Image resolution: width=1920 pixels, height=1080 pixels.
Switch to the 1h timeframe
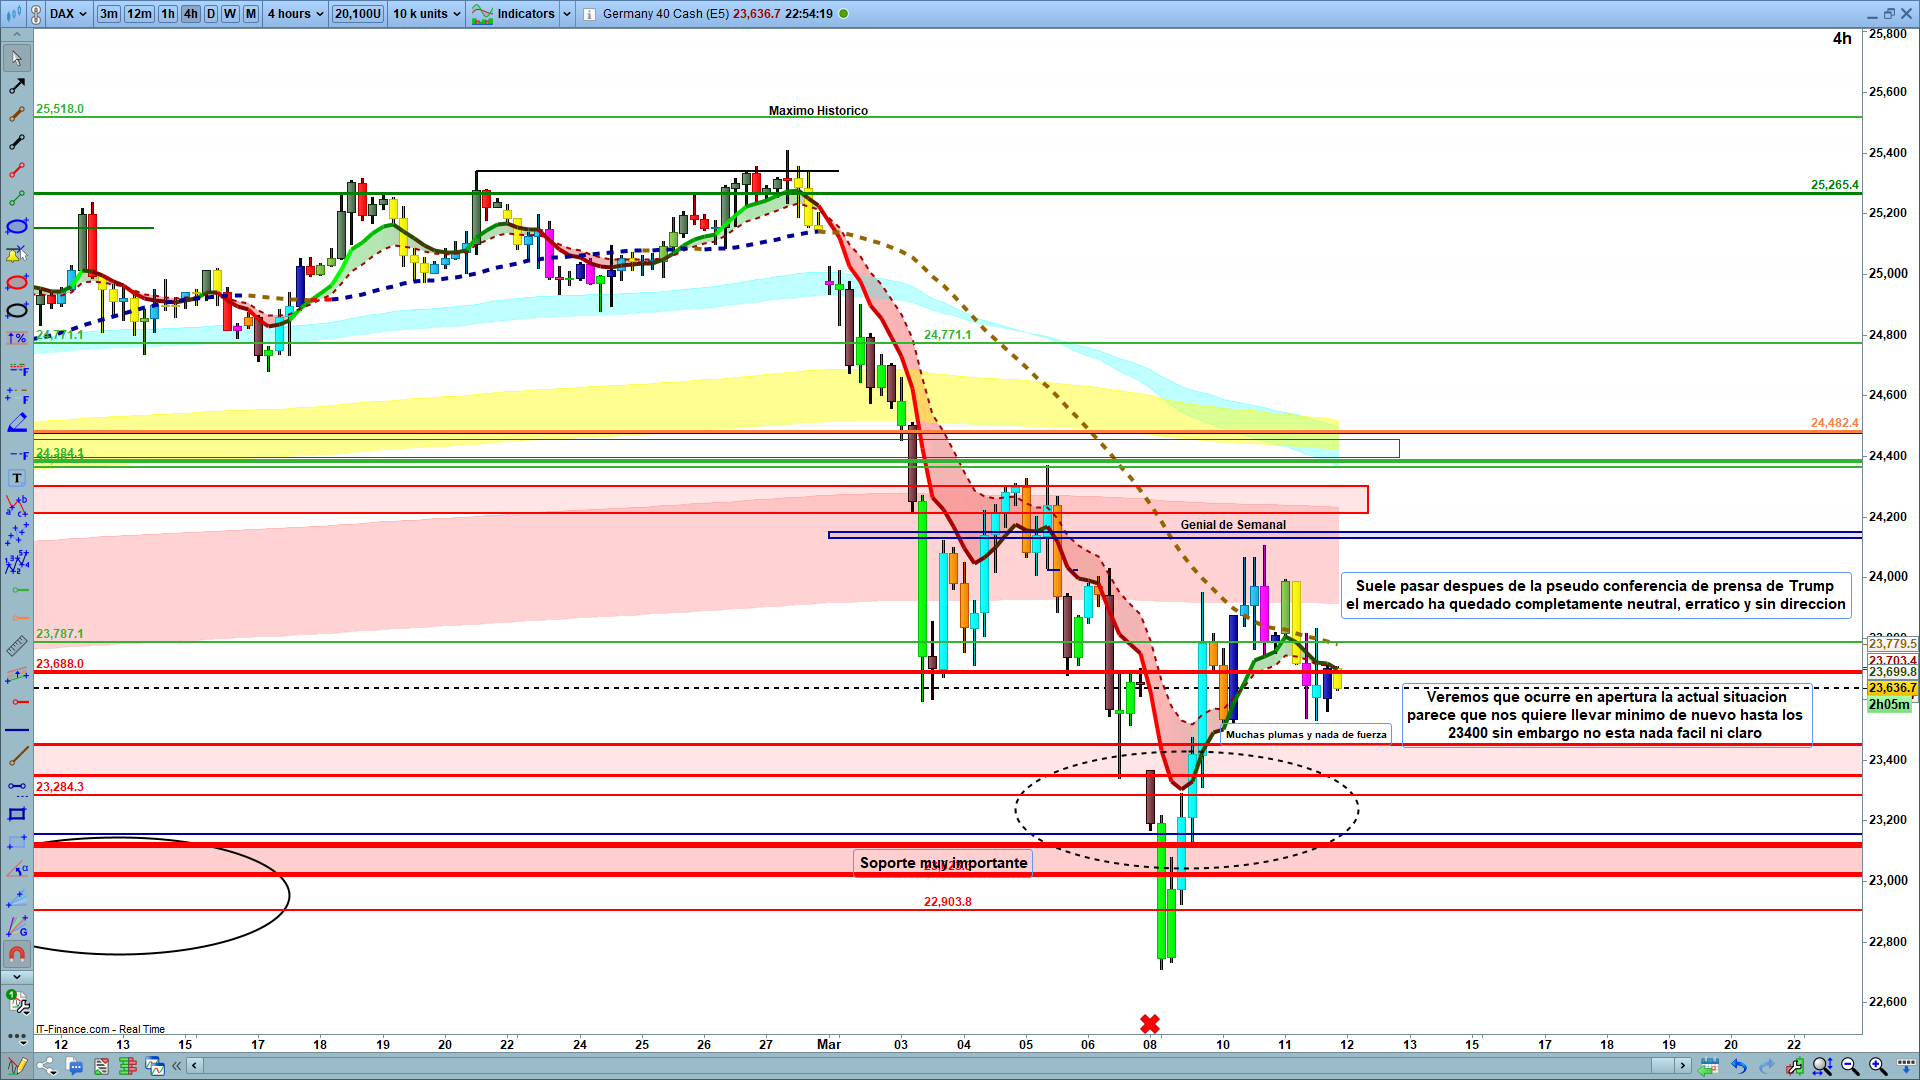pyautogui.click(x=168, y=14)
